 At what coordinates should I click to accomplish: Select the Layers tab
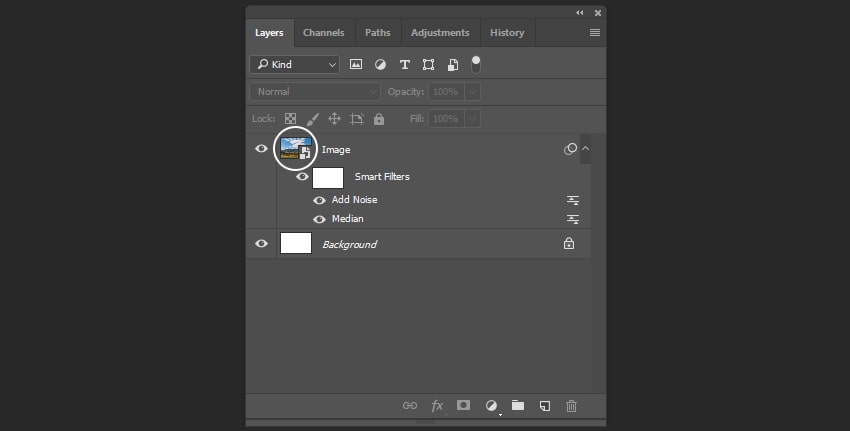(x=269, y=33)
